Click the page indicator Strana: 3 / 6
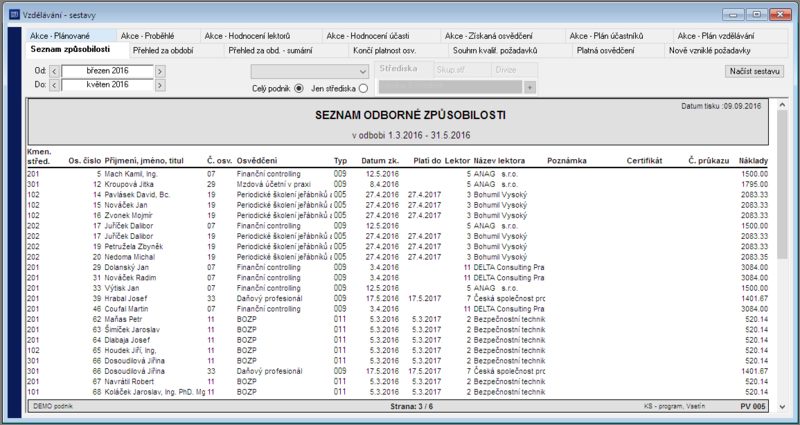This screenshot has width=800, height=425. 411,407
